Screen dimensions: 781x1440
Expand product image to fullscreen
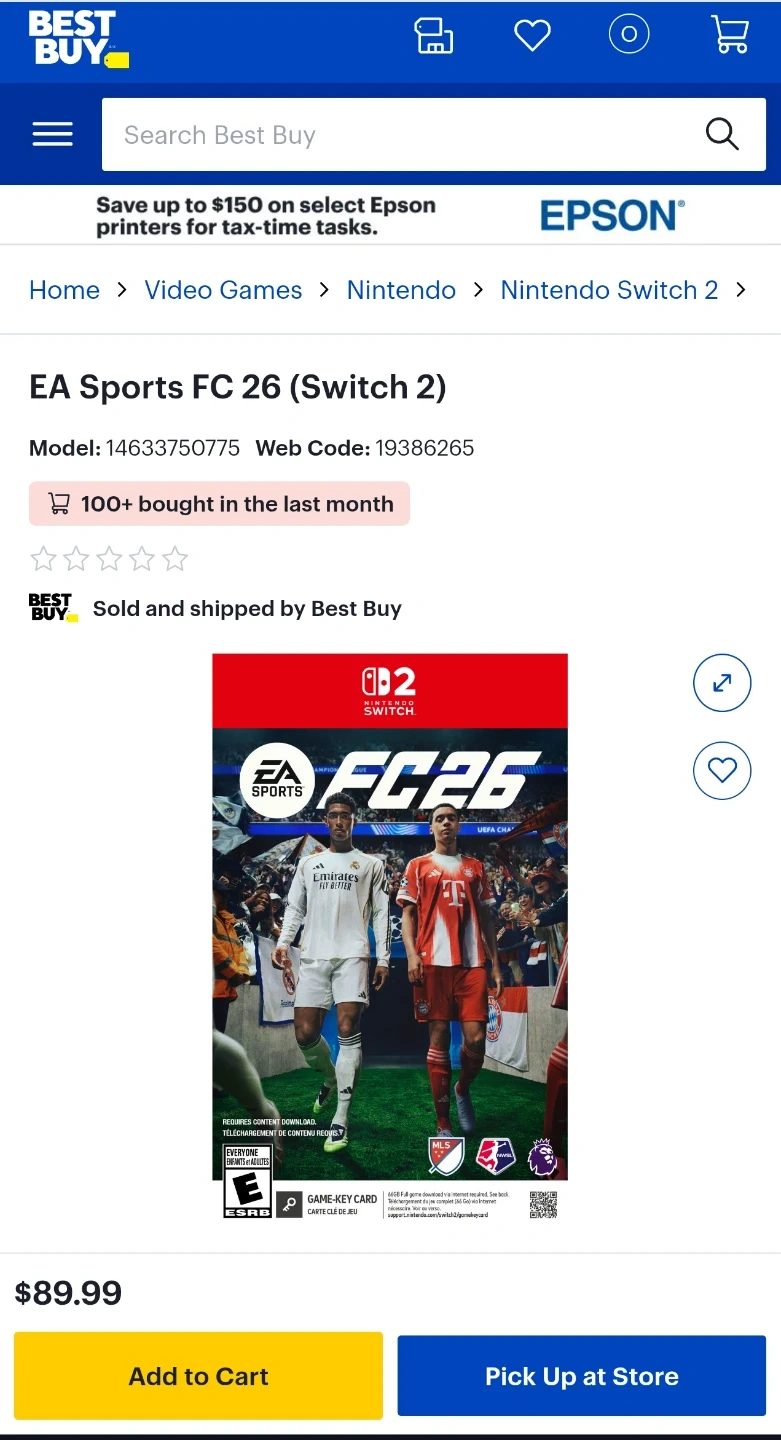722,683
